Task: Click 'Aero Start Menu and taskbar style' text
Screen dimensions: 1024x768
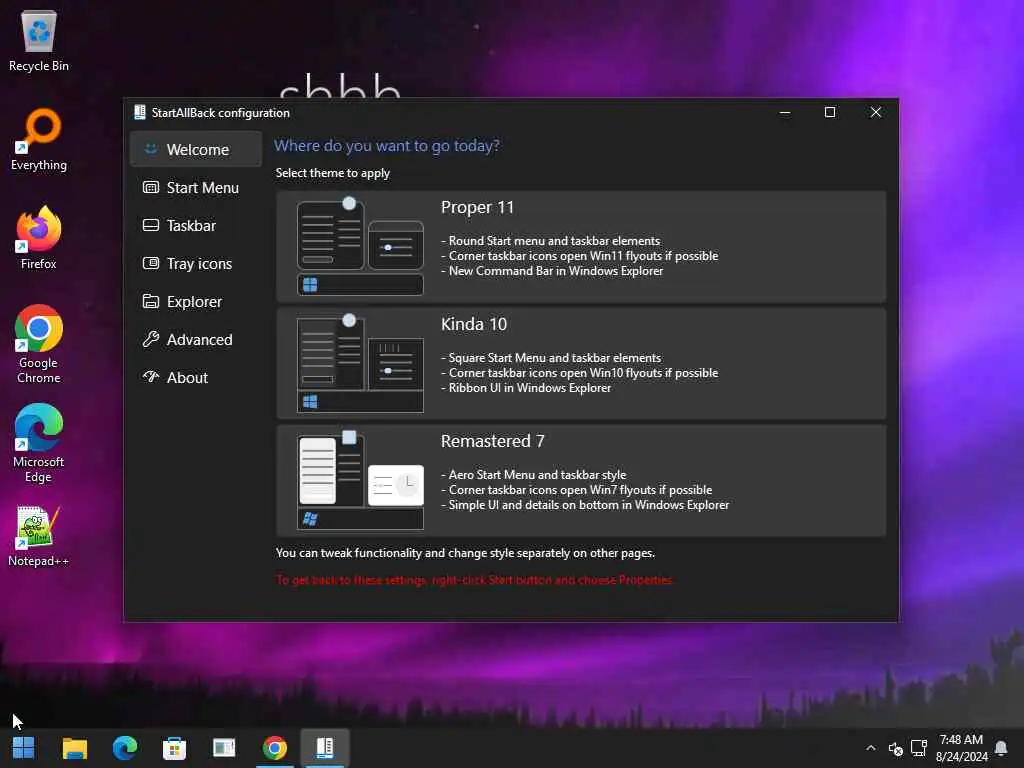Action: tap(537, 475)
